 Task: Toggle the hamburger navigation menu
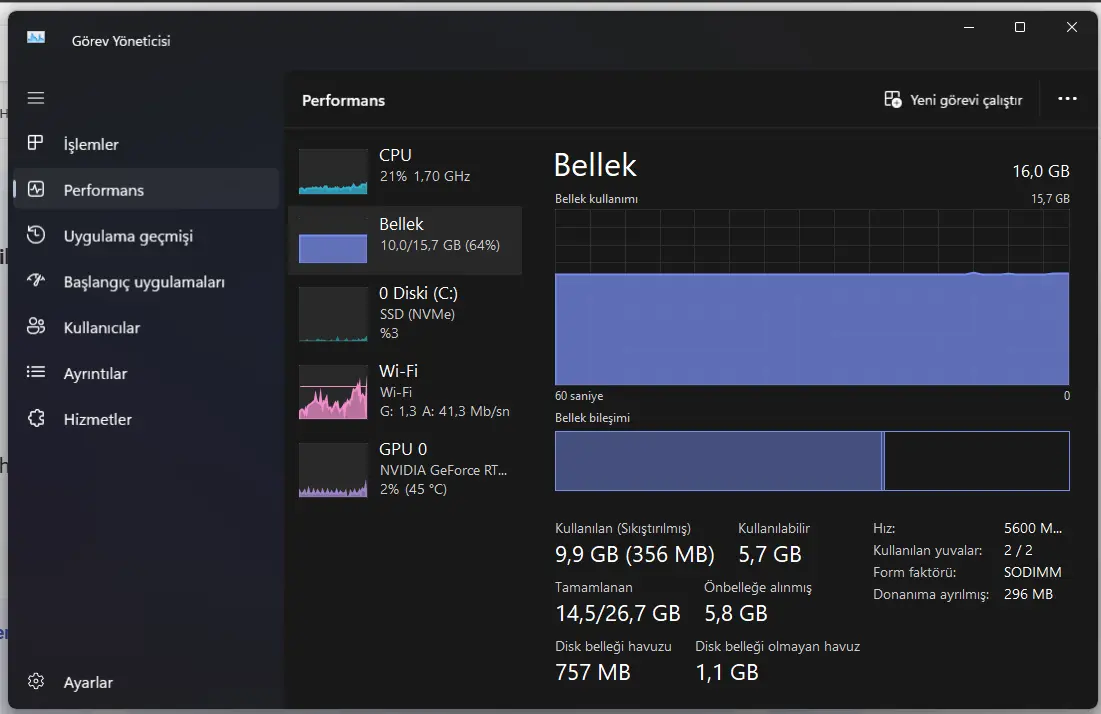coord(36,98)
